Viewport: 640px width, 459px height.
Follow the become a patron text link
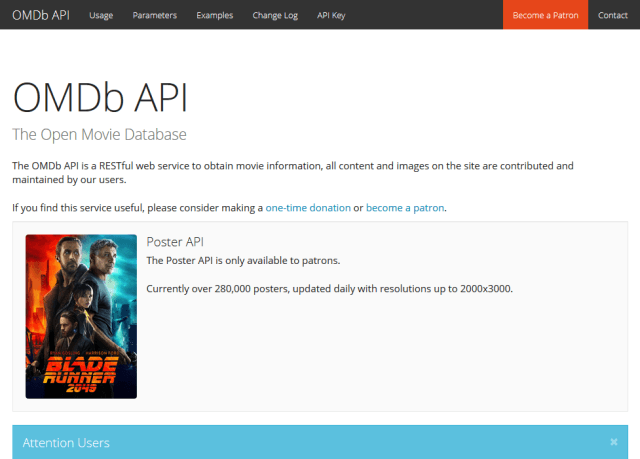(405, 208)
